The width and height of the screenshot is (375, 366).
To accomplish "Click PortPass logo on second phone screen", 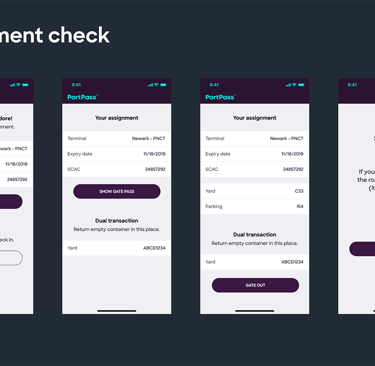I will point(82,97).
